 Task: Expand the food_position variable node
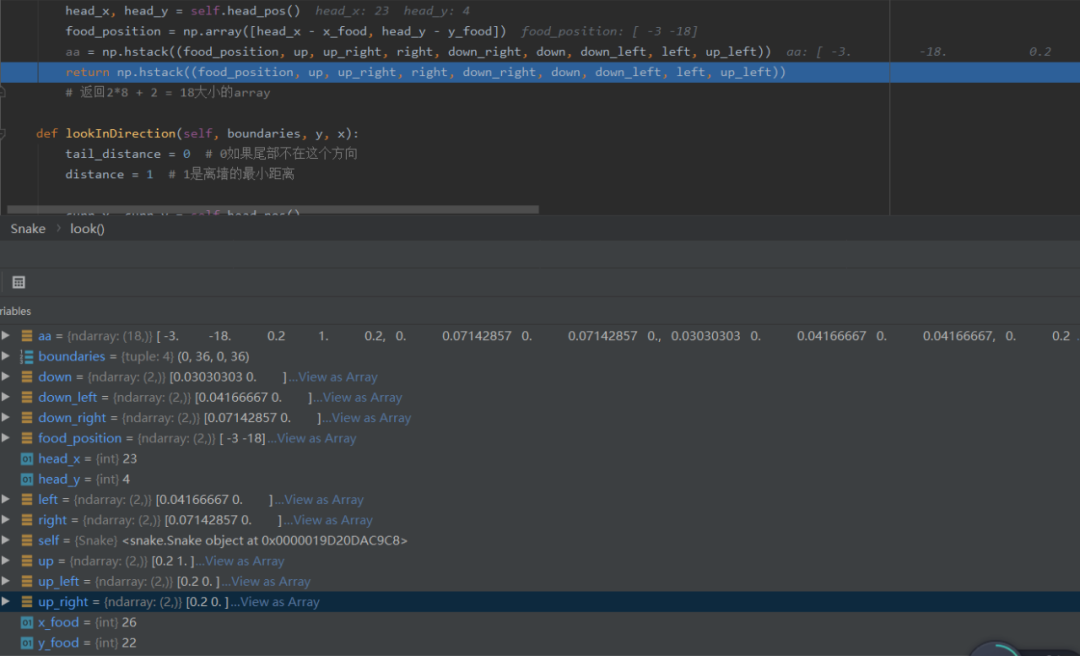6,438
